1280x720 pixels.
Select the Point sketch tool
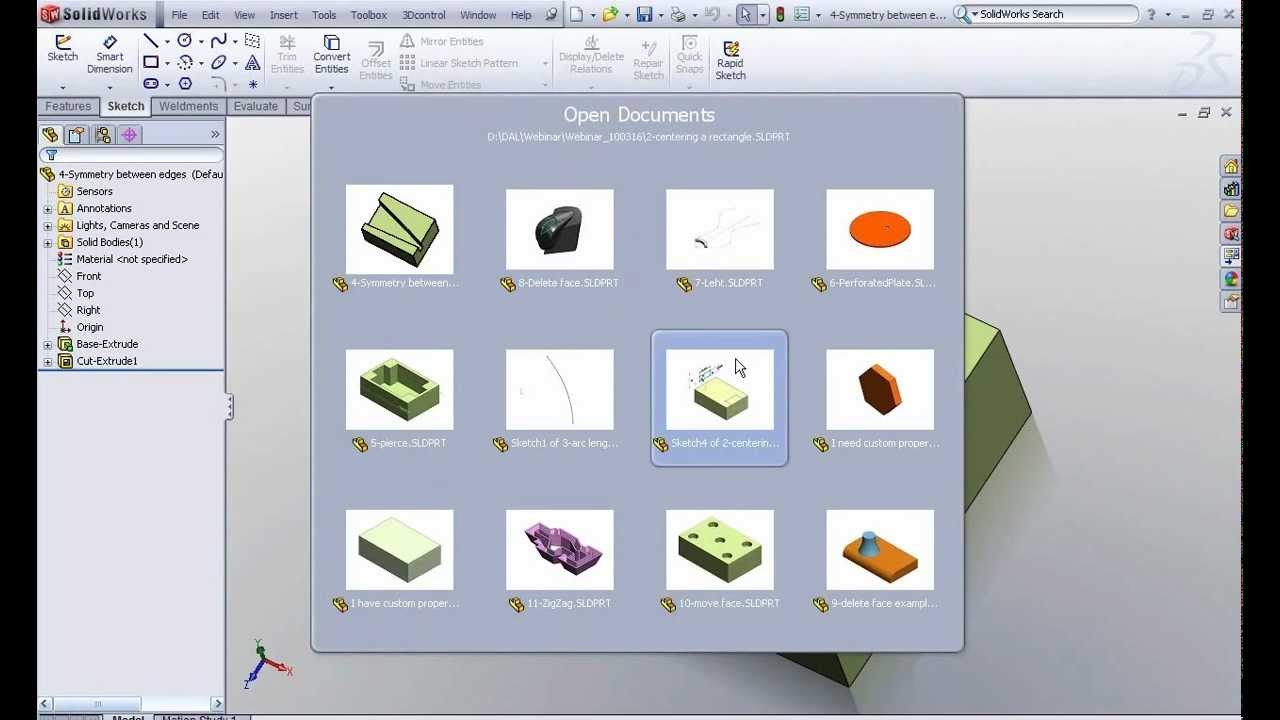click(x=252, y=84)
